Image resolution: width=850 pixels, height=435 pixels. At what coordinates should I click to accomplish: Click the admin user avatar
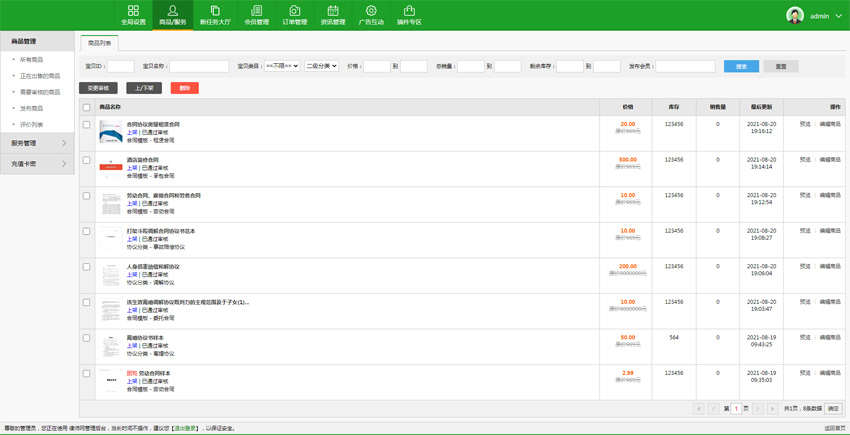click(795, 15)
